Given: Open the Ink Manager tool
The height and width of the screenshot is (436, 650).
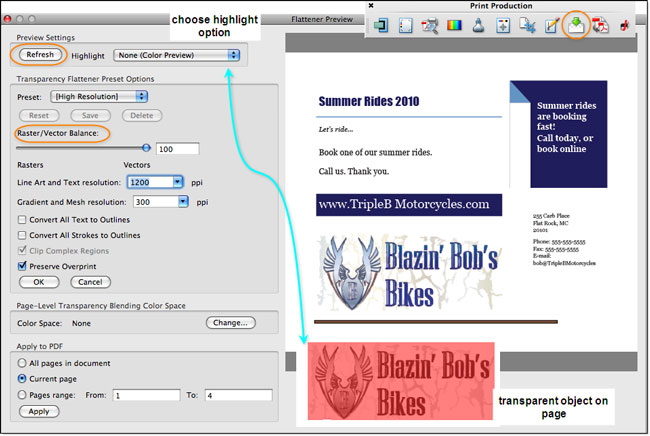Looking at the screenshot, I should [478, 26].
